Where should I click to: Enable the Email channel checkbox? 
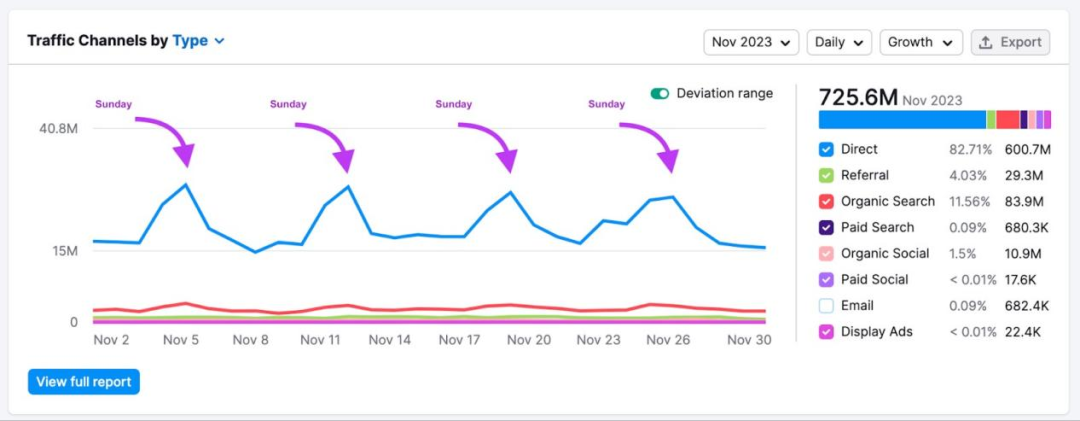tap(826, 305)
